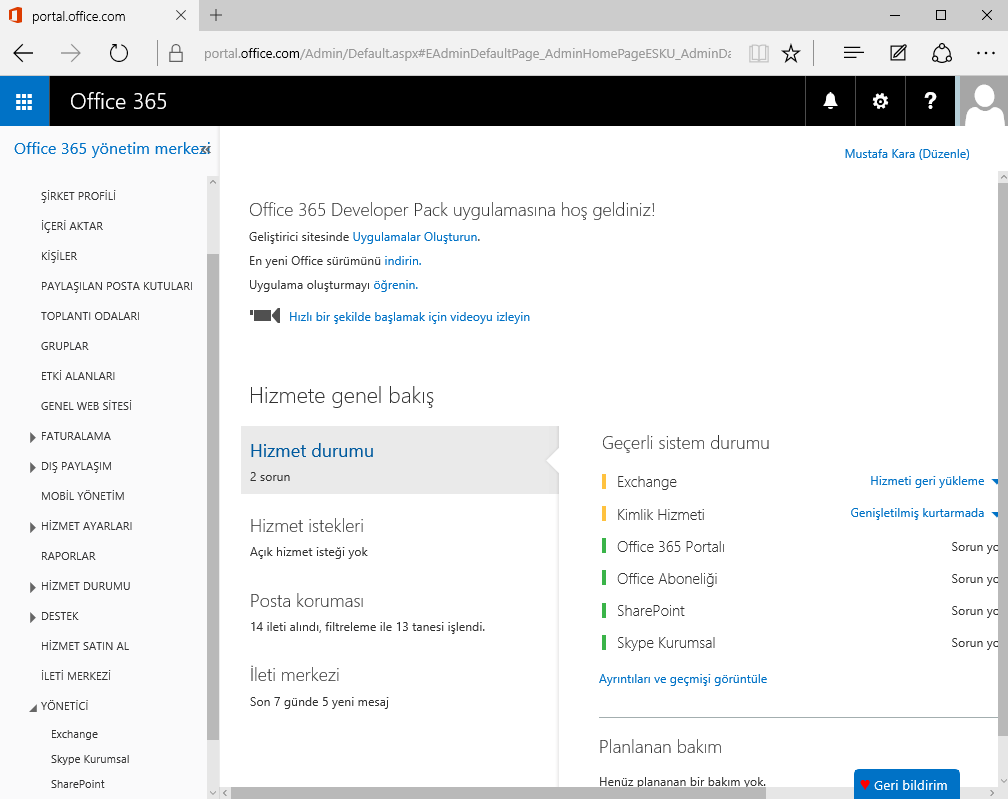The height and width of the screenshot is (799, 1008).
Task: Open the user profile avatar
Action: (x=984, y=101)
